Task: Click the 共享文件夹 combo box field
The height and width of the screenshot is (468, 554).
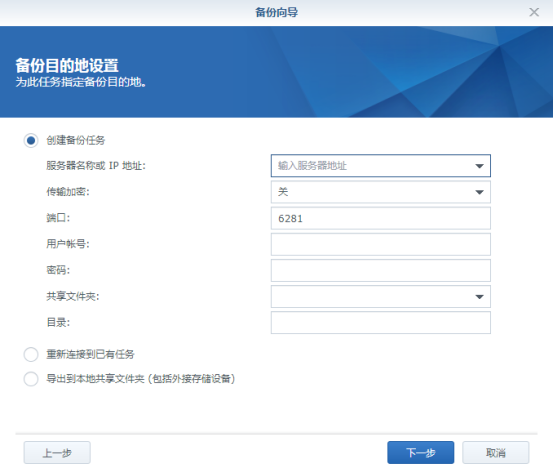Action: point(381,297)
